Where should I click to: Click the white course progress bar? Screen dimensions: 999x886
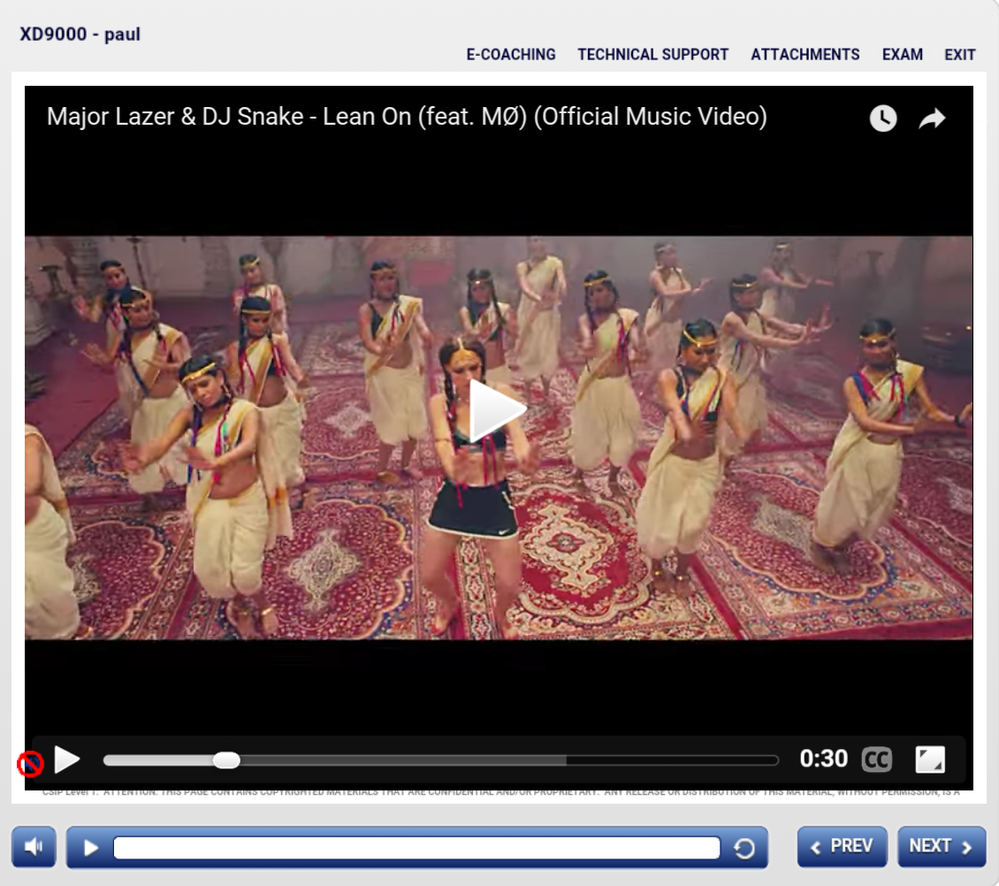pyautogui.click(x=417, y=848)
